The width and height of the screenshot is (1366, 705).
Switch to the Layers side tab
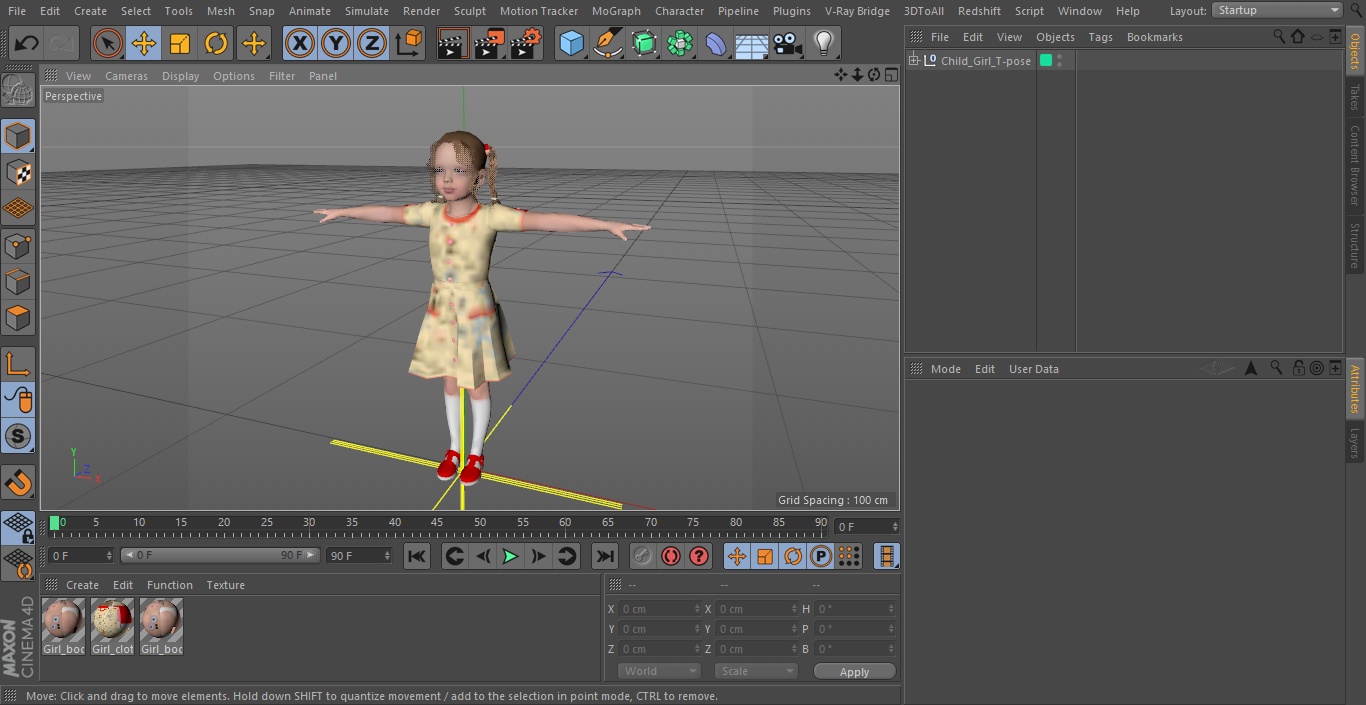click(x=1355, y=442)
